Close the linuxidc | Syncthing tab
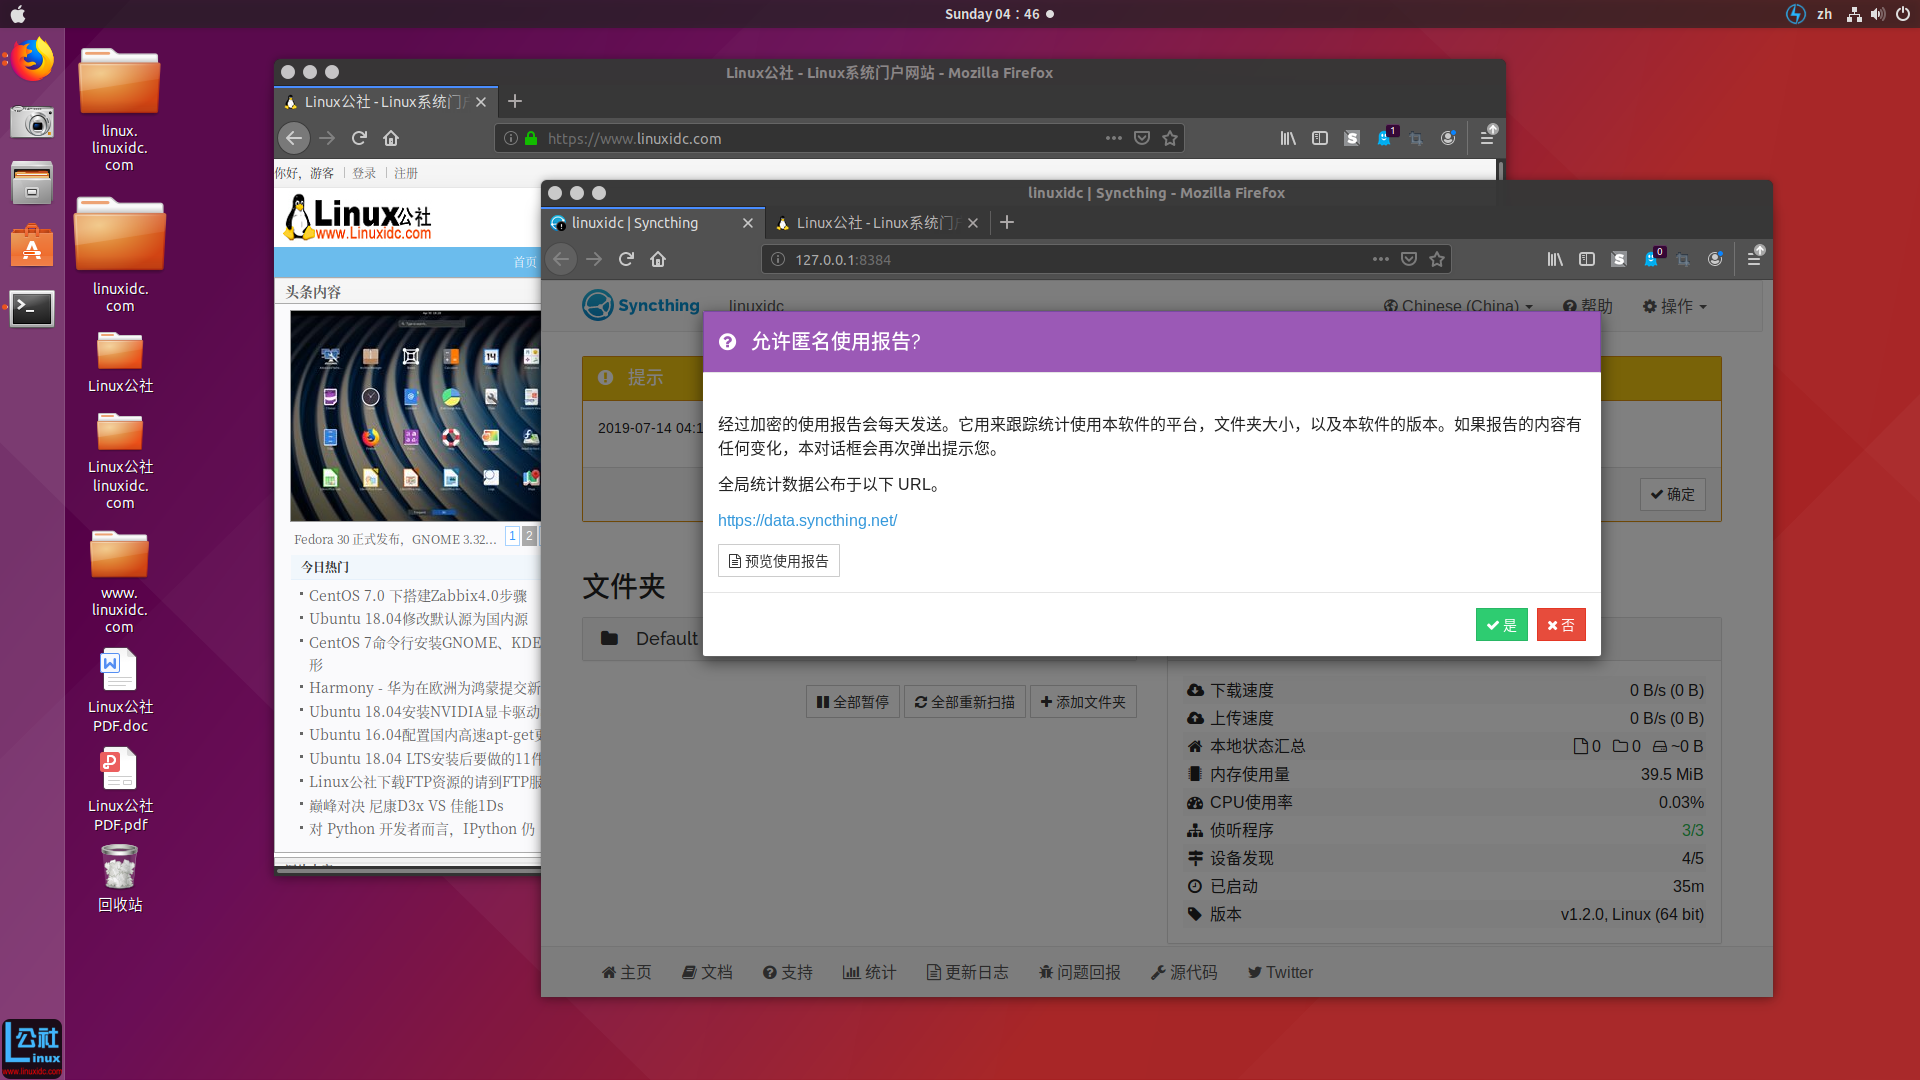Viewport: 1920px width, 1080px height. [748, 223]
